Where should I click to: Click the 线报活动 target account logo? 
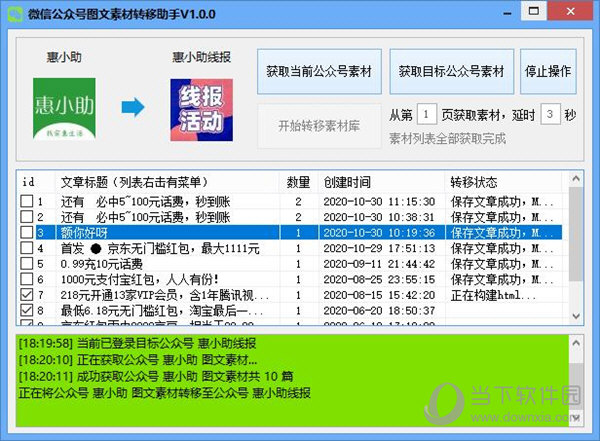pos(201,110)
